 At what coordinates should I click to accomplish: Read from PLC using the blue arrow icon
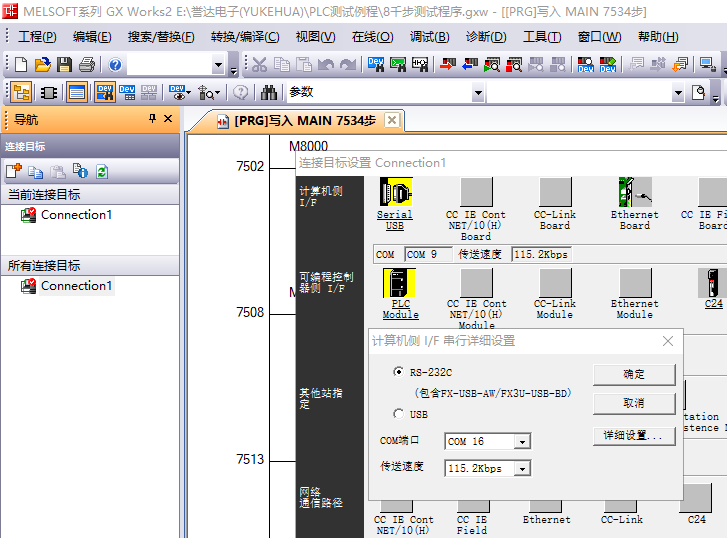(470, 64)
